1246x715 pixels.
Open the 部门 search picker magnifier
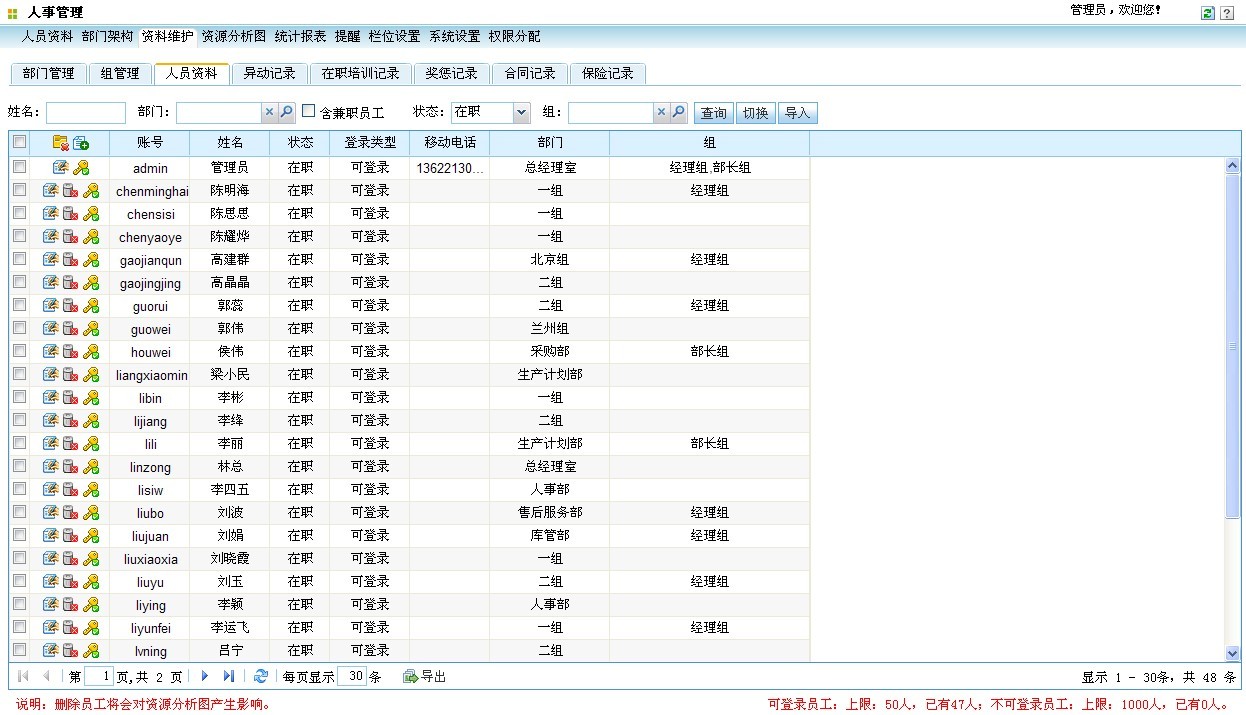point(286,112)
